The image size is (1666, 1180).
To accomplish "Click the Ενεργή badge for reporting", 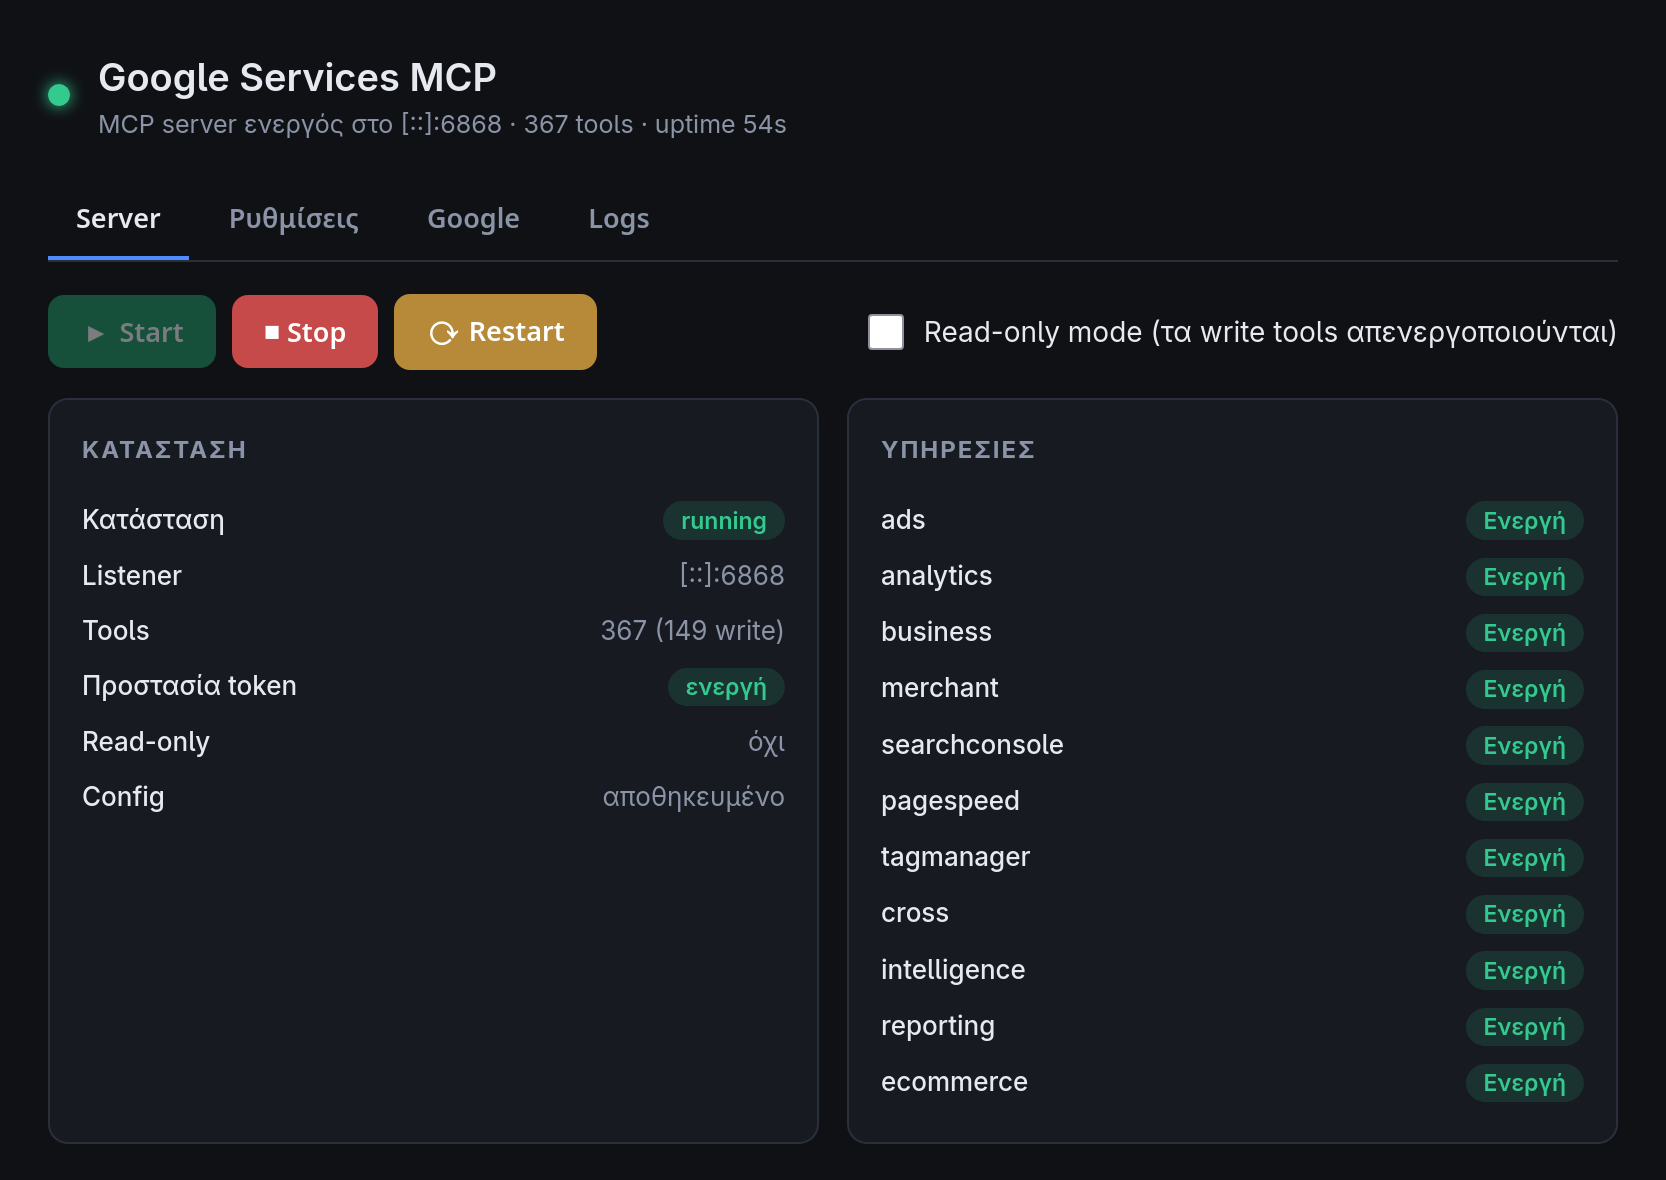I will [x=1524, y=1027].
